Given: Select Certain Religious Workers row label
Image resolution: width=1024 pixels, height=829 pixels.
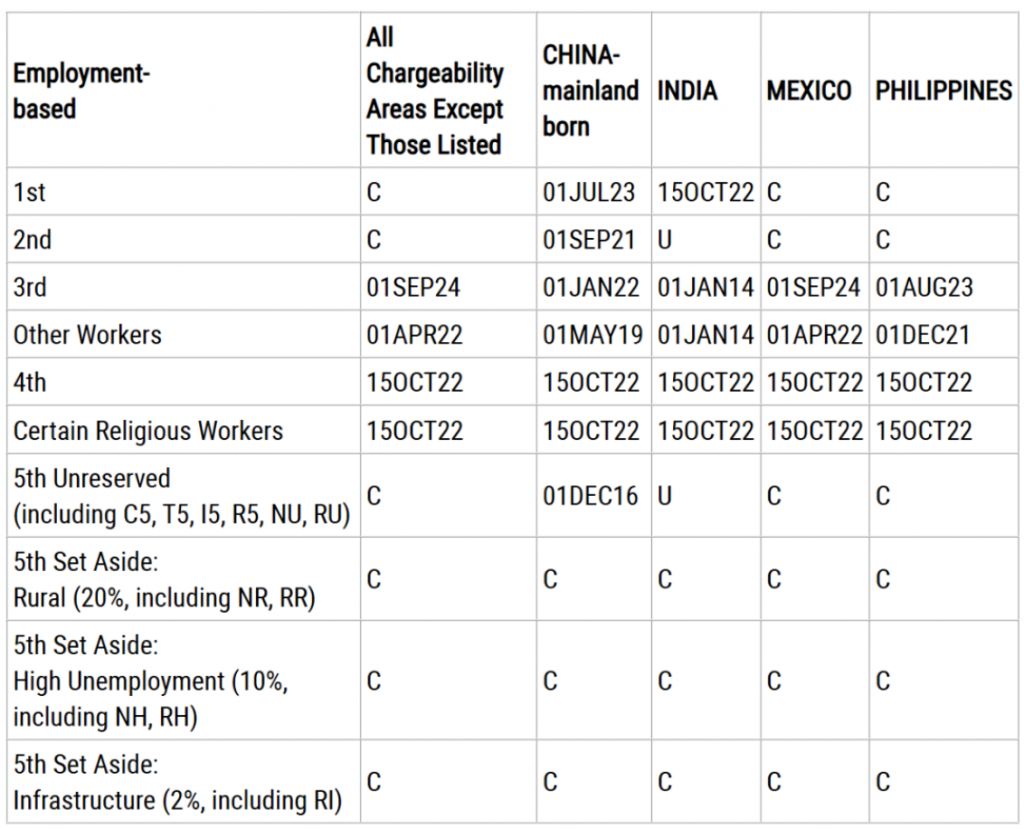Looking at the screenshot, I should pyautogui.click(x=148, y=431).
